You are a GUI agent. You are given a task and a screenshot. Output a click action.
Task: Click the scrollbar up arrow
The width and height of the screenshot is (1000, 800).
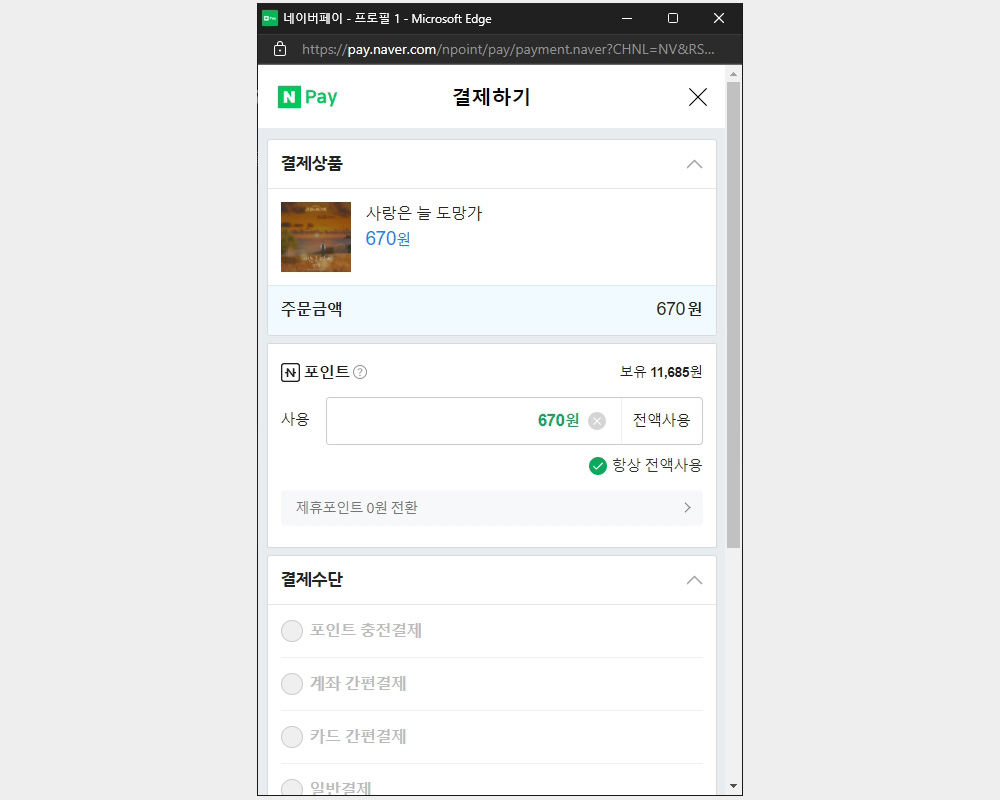[733, 75]
